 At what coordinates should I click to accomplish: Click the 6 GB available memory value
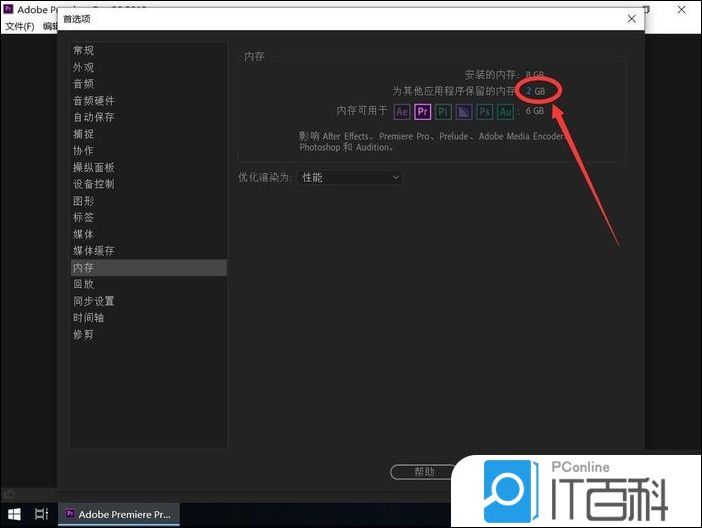(535, 111)
